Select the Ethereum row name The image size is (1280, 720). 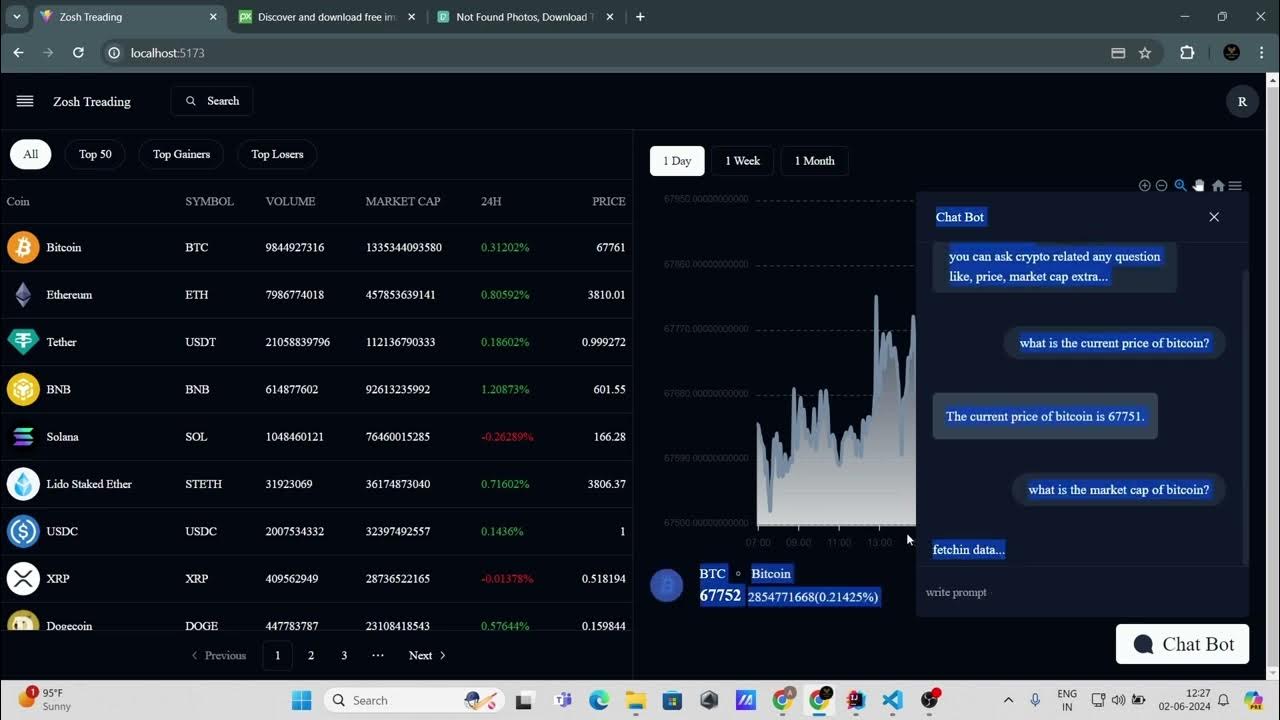coord(69,295)
